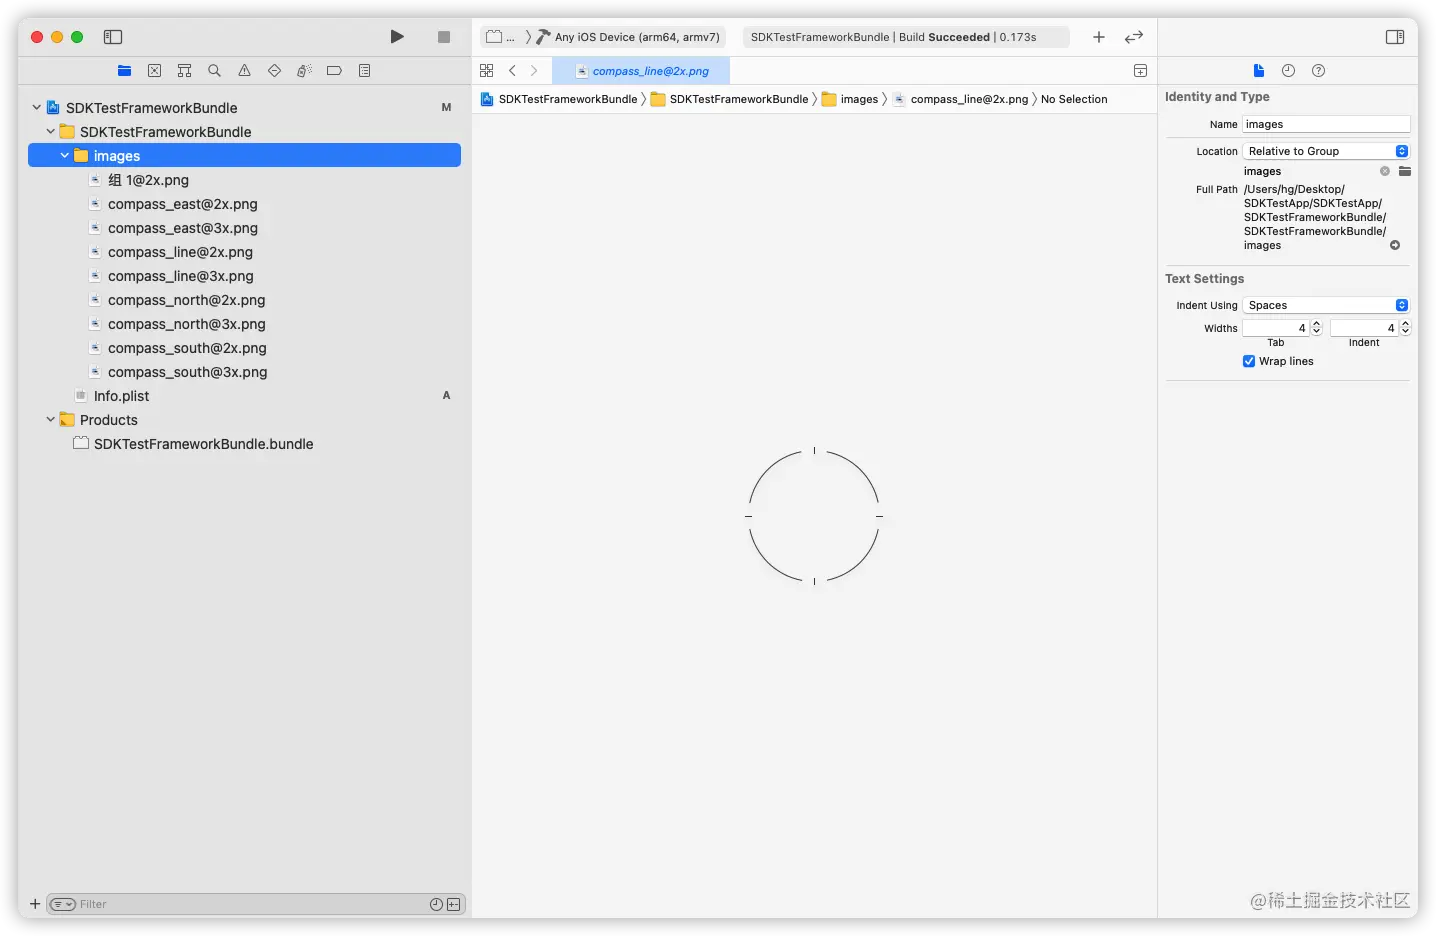Click the compass image preview
Screen dimensions: 1436x936
pos(814,516)
